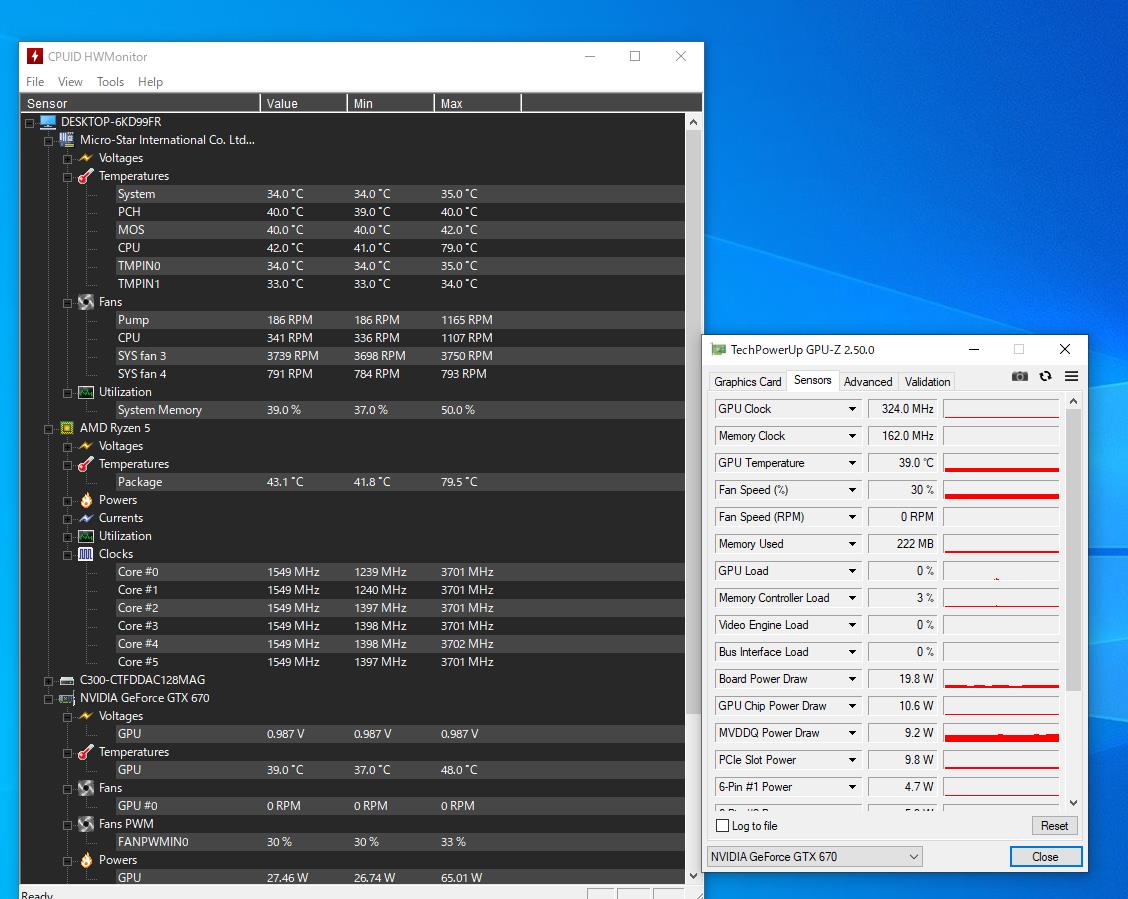1128x899 pixels.
Task: Click the Sensor column header
Action: click(x=140, y=104)
